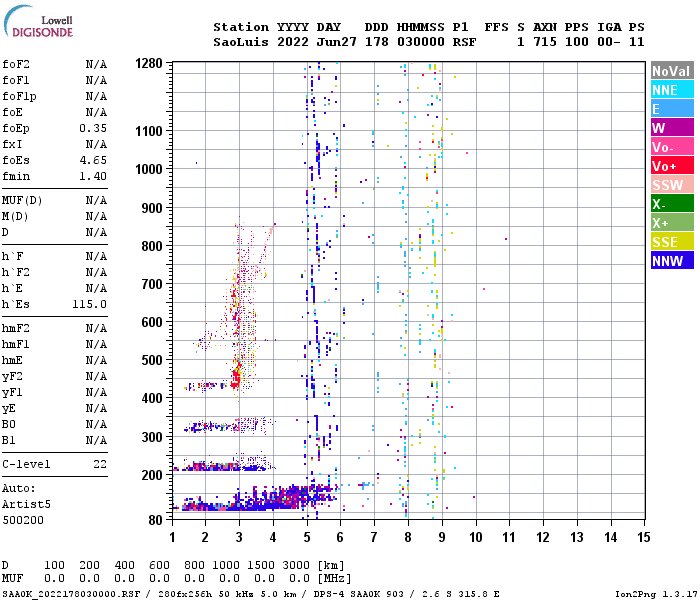Click the B1 parameter label
Image resolution: width=700 pixels, height=600 pixels.
(x=8, y=441)
